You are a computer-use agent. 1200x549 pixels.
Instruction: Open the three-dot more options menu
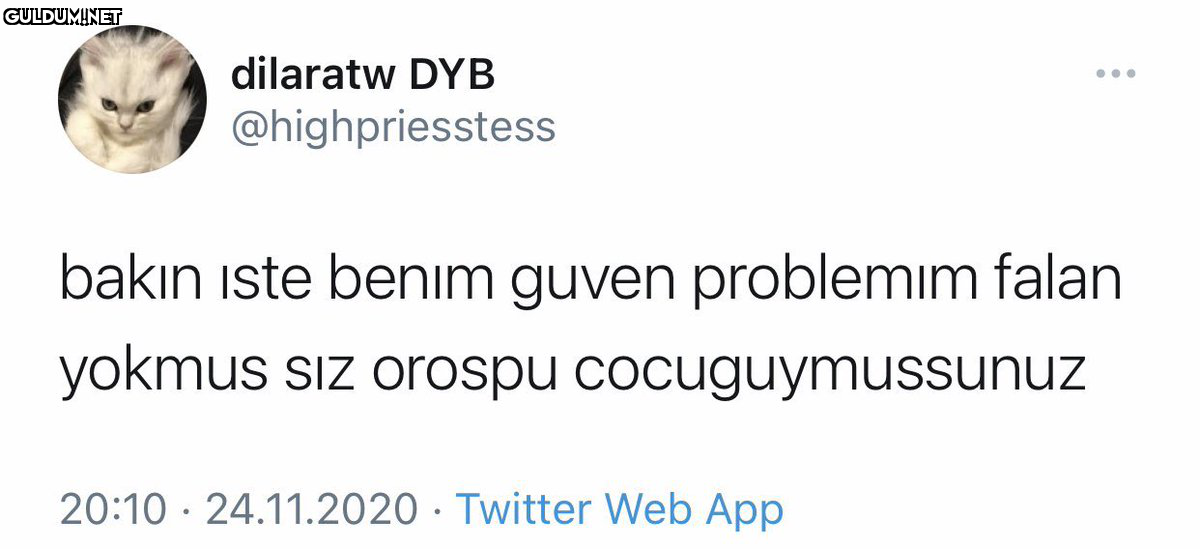(x=1116, y=73)
